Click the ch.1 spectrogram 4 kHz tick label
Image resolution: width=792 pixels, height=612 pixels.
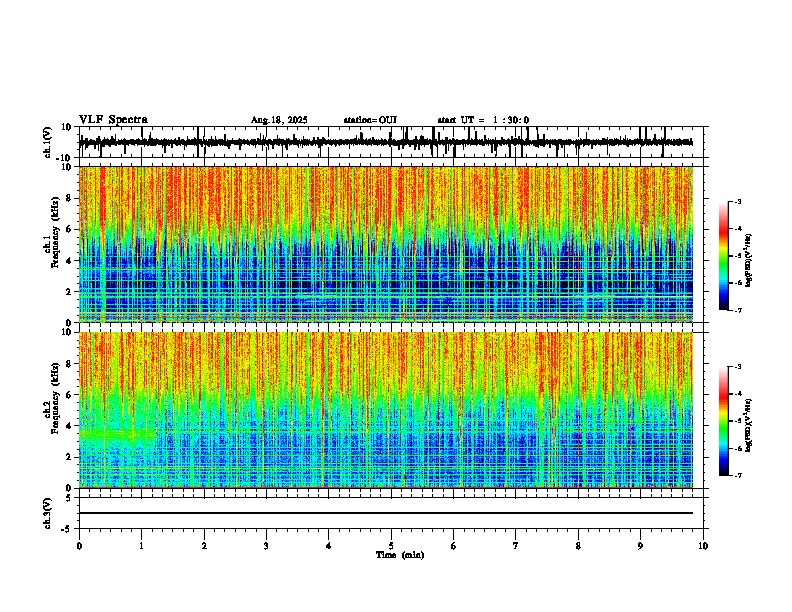(x=69, y=261)
